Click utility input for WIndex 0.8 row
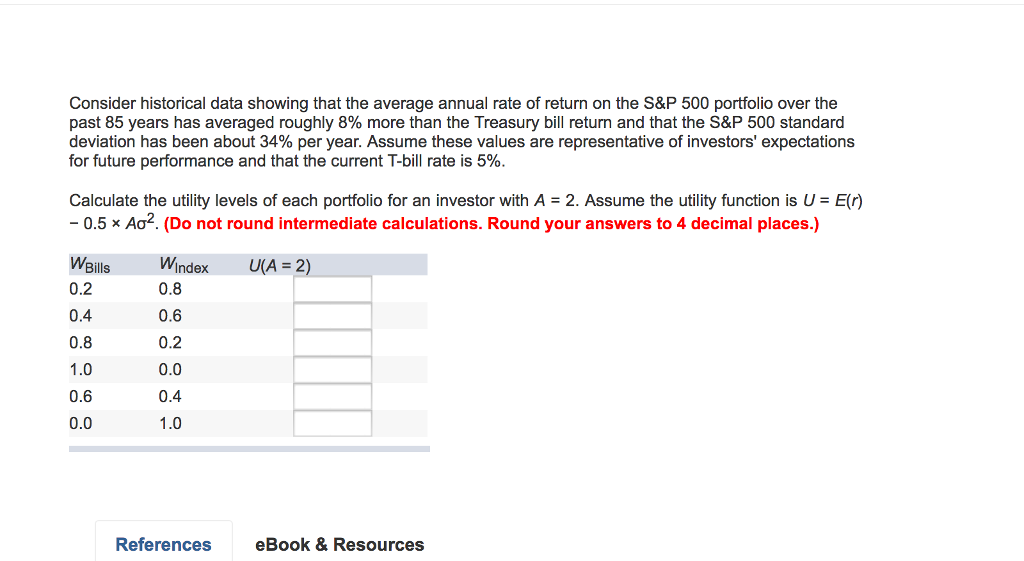This screenshot has height=561, width=1024. coord(332,289)
